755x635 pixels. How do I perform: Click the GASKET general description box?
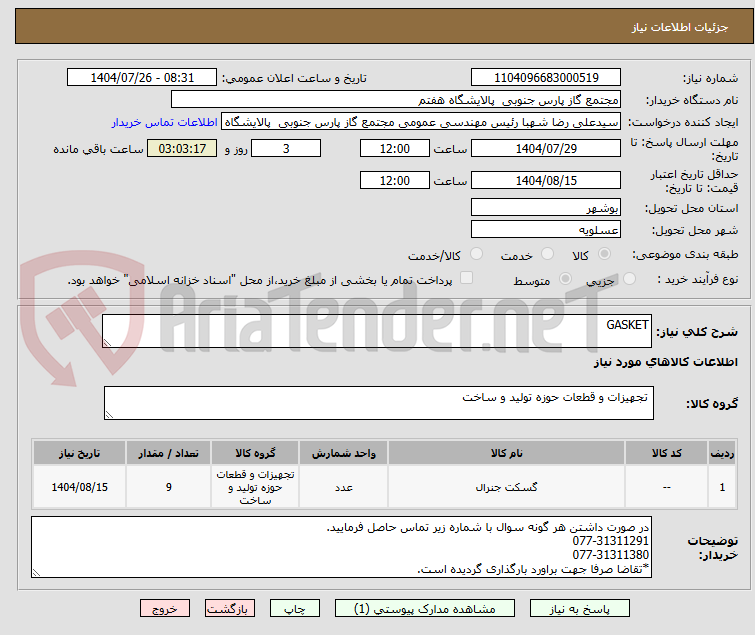point(377,331)
